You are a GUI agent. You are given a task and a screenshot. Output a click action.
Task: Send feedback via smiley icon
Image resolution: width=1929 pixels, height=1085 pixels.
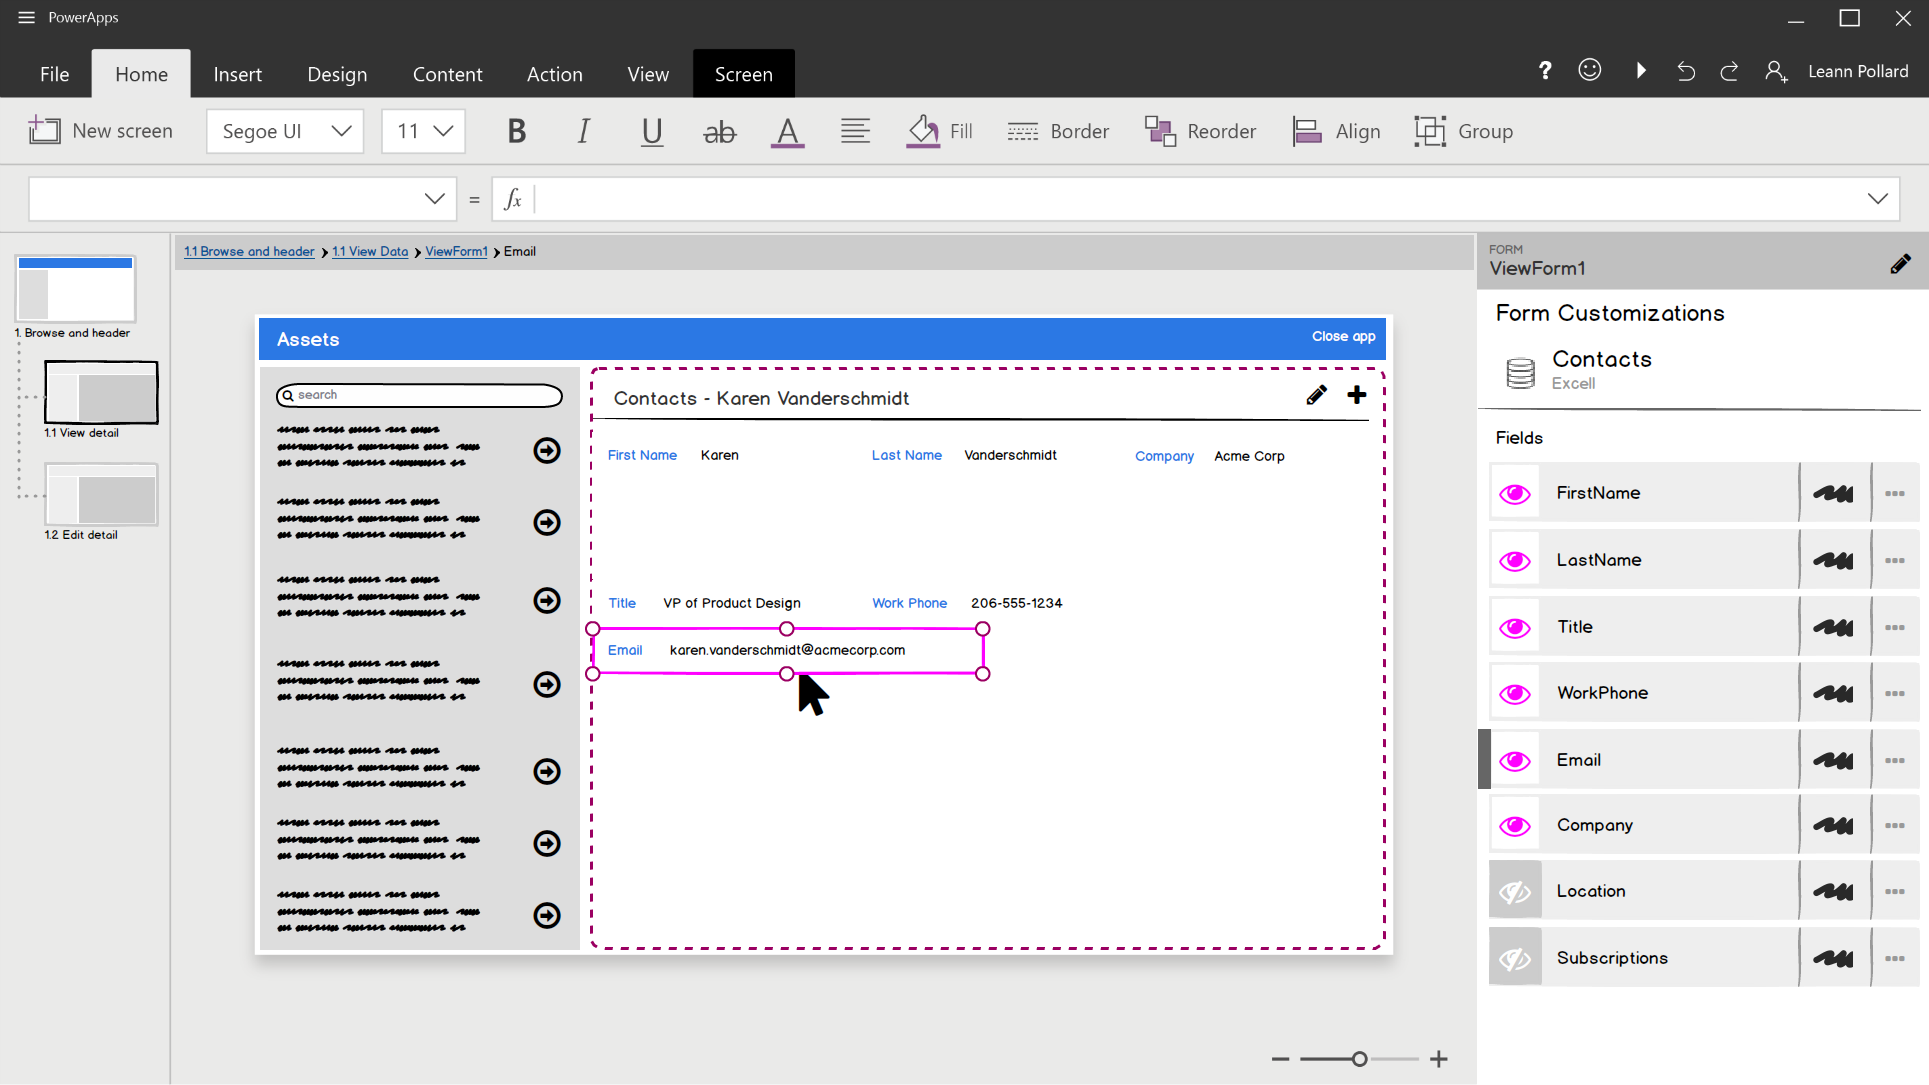click(x=1590, y=70)
